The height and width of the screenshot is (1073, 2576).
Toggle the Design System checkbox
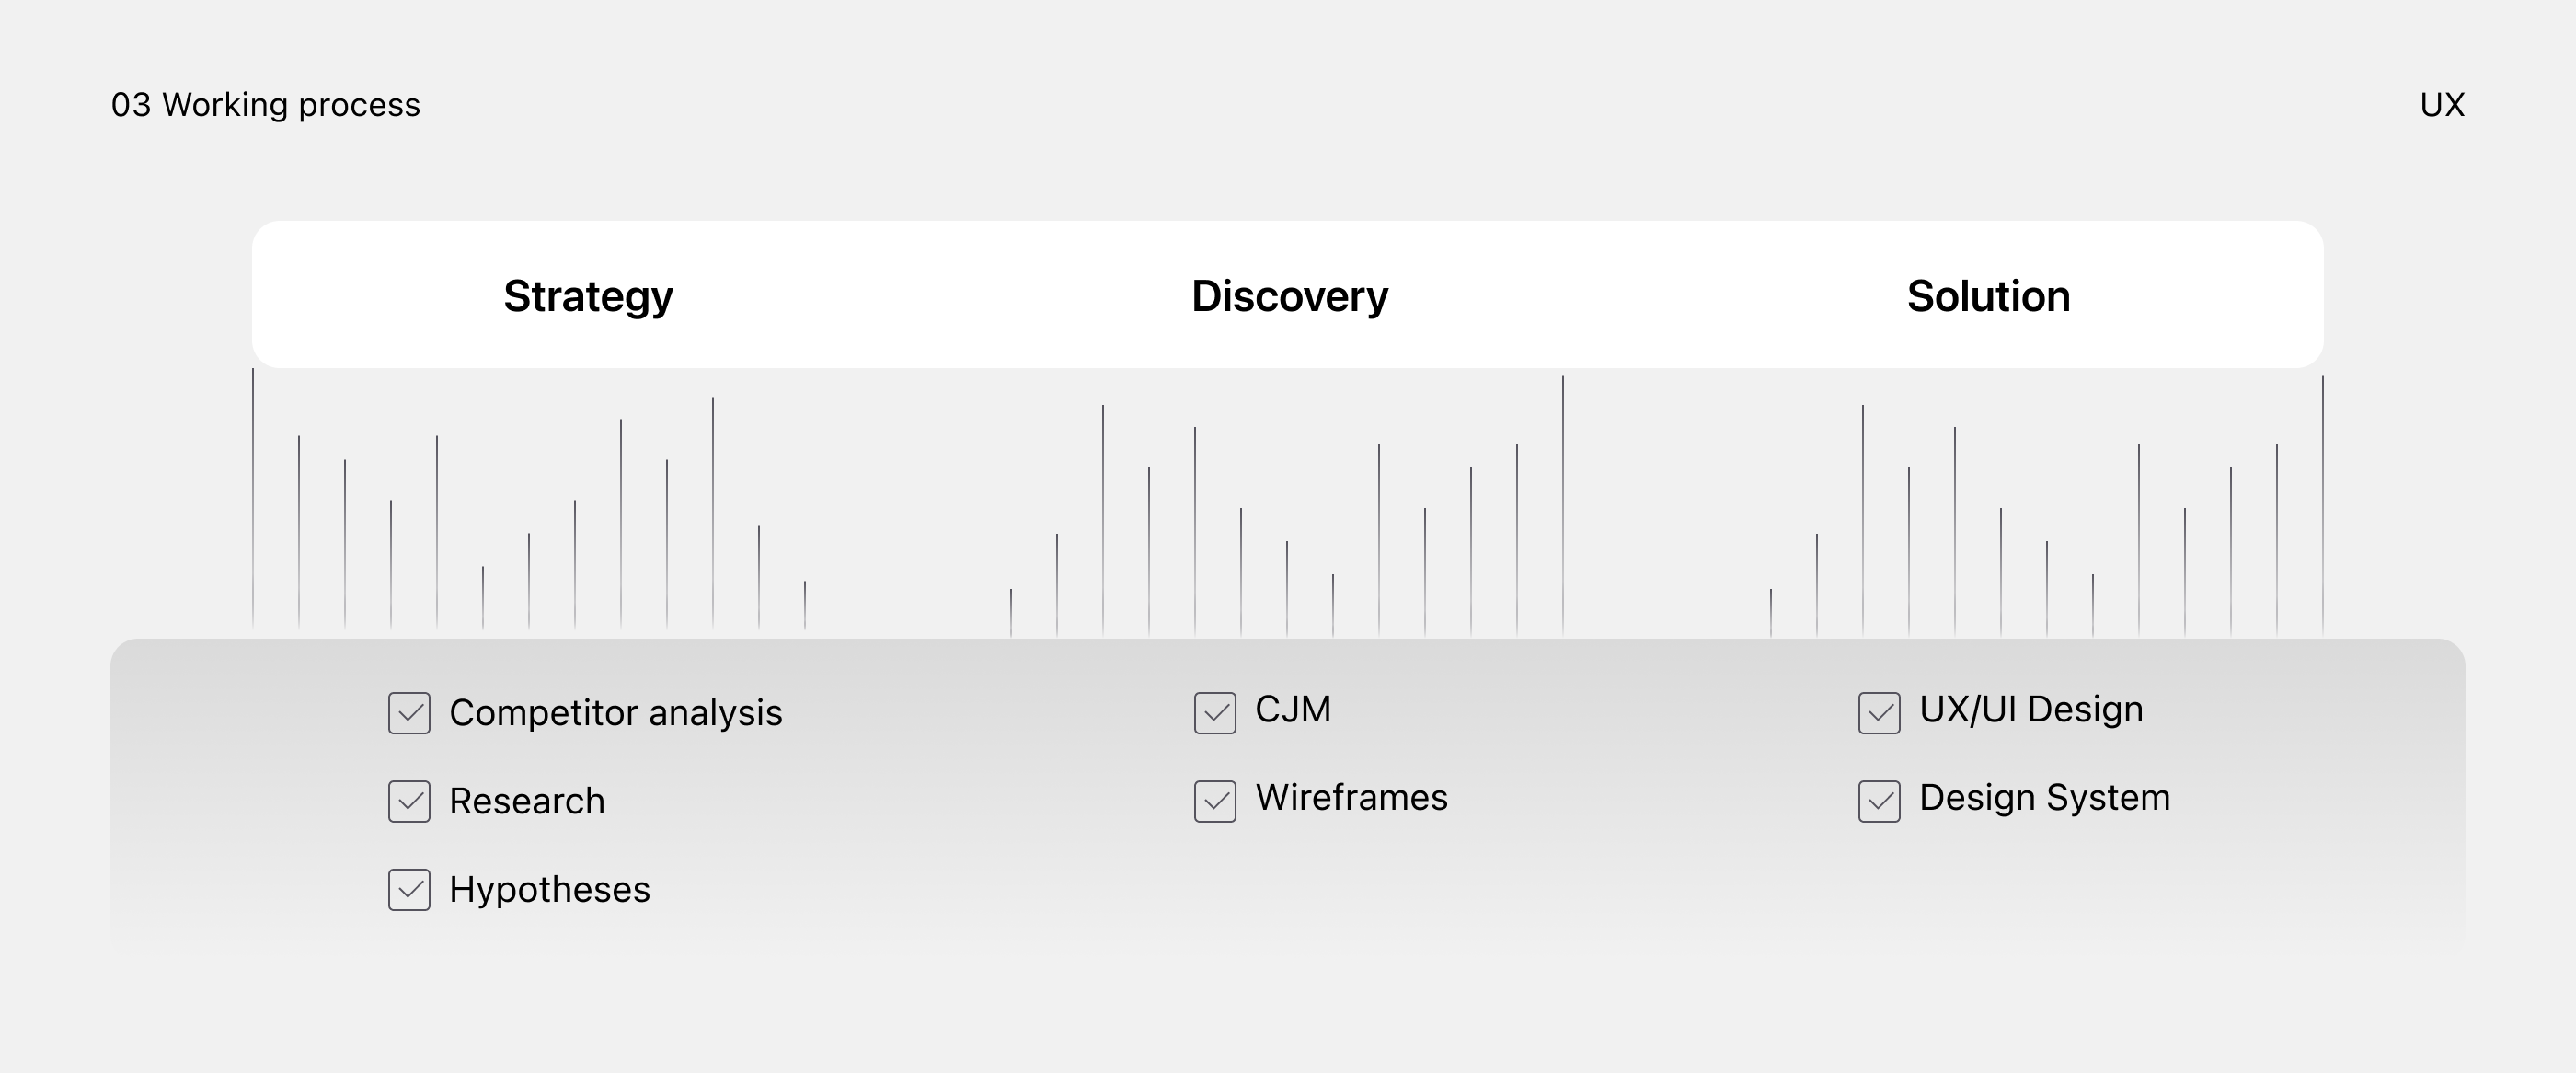(1879, 801)
